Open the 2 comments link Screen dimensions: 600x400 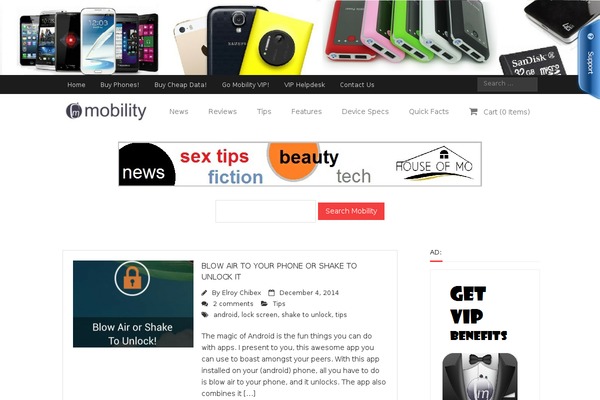click(x=233, y=304)
